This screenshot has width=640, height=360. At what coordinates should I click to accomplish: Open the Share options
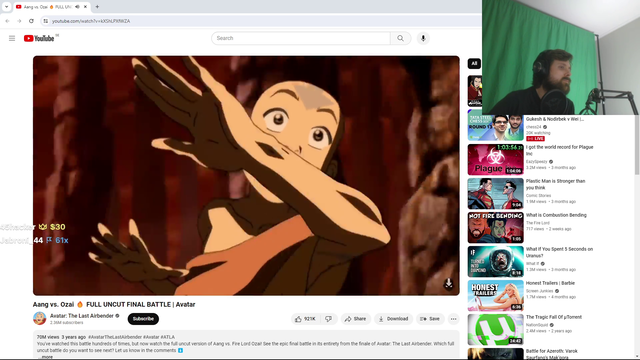pos(356,319)
